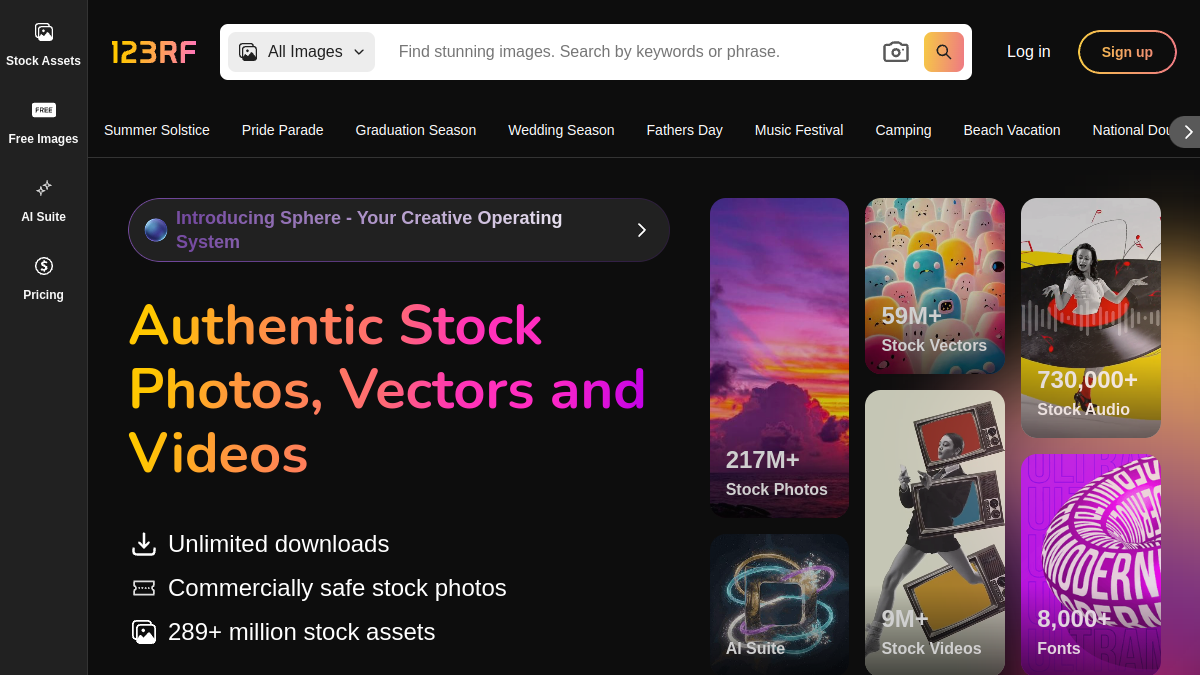
Task: Click the banner's right chevron arrow
Action: pos(642,230)
